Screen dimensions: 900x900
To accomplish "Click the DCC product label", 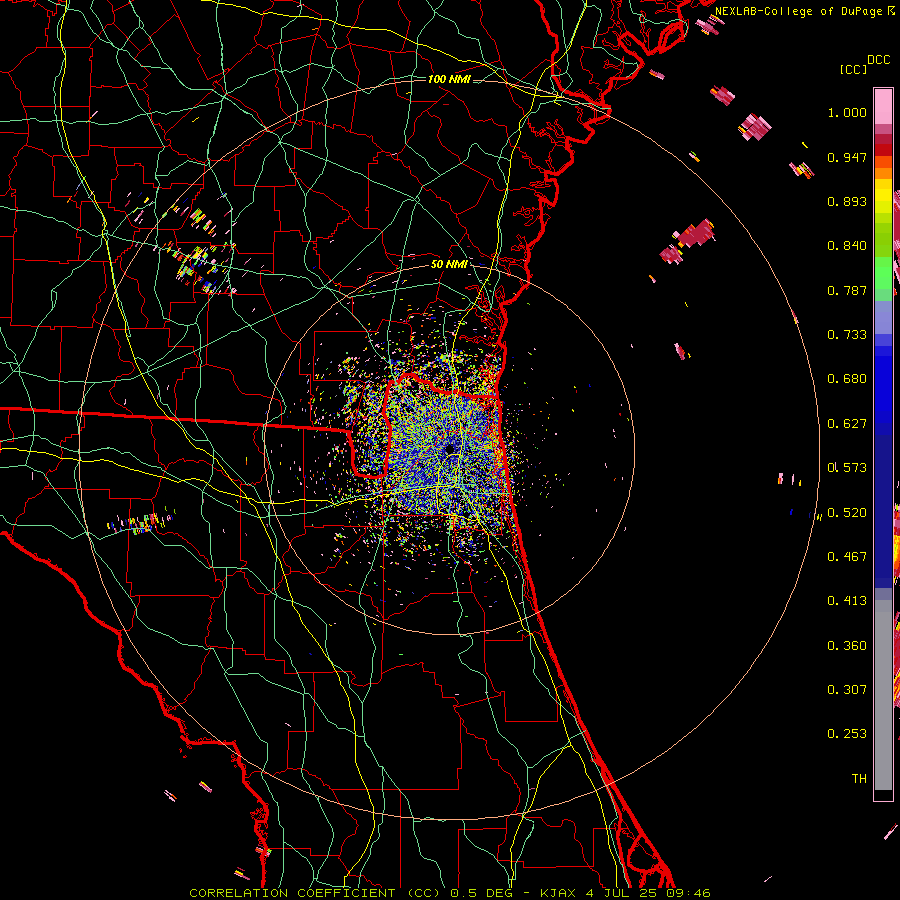I will click(878, 60).
